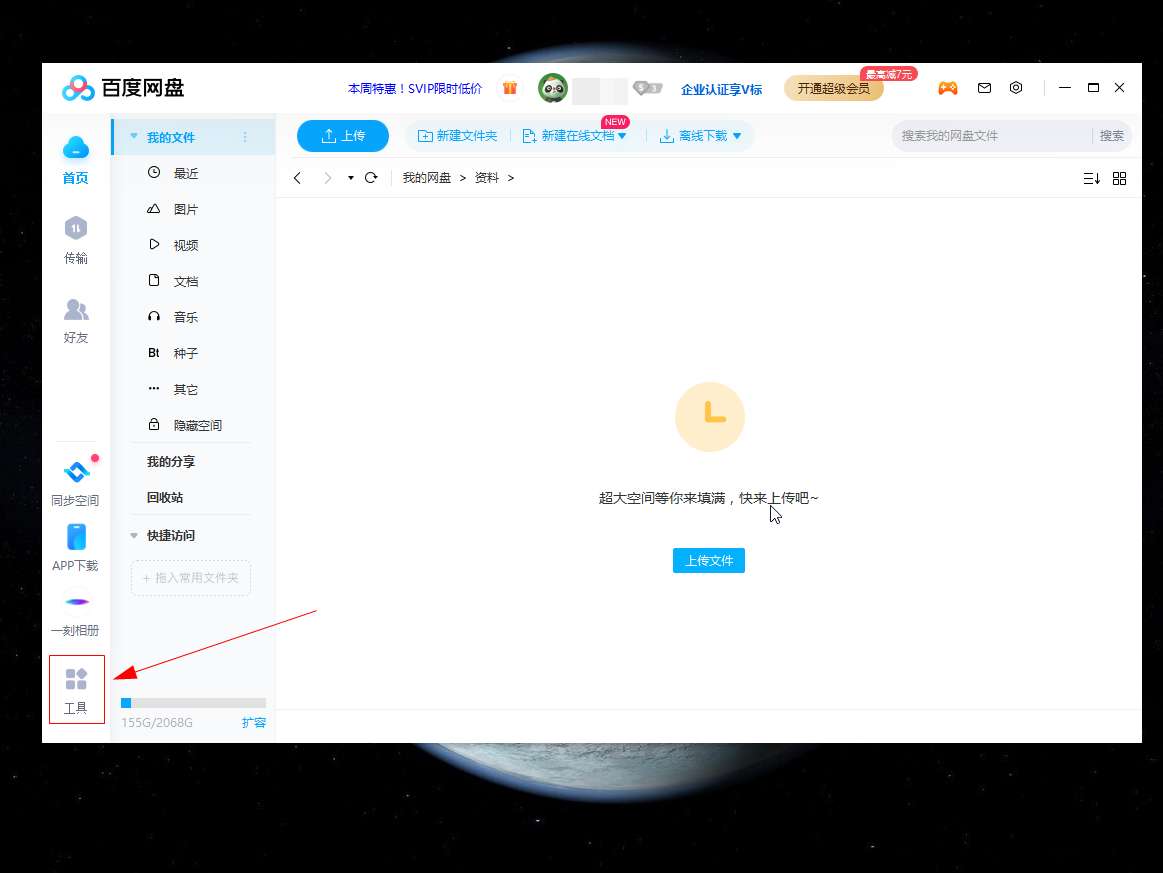Navigate to 我的网盘 breadcrumb

426,178
